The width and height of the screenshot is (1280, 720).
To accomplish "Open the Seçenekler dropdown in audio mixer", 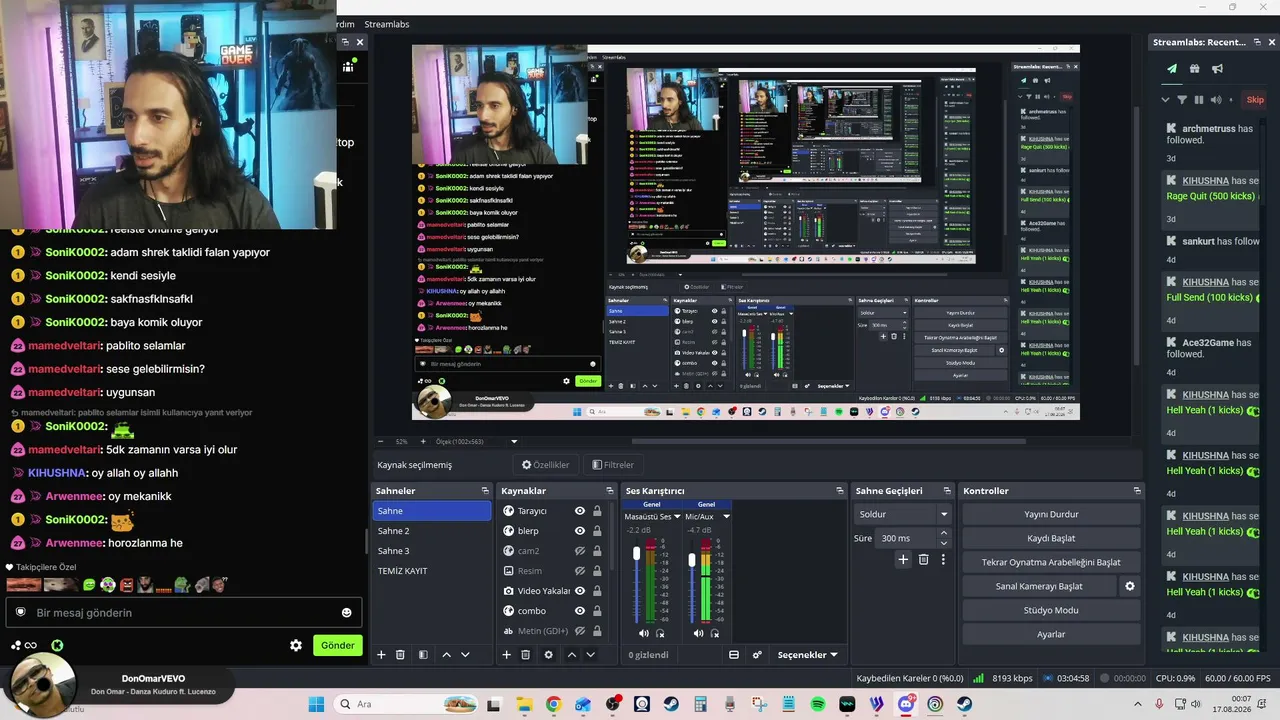I will [x=808, y=655].
